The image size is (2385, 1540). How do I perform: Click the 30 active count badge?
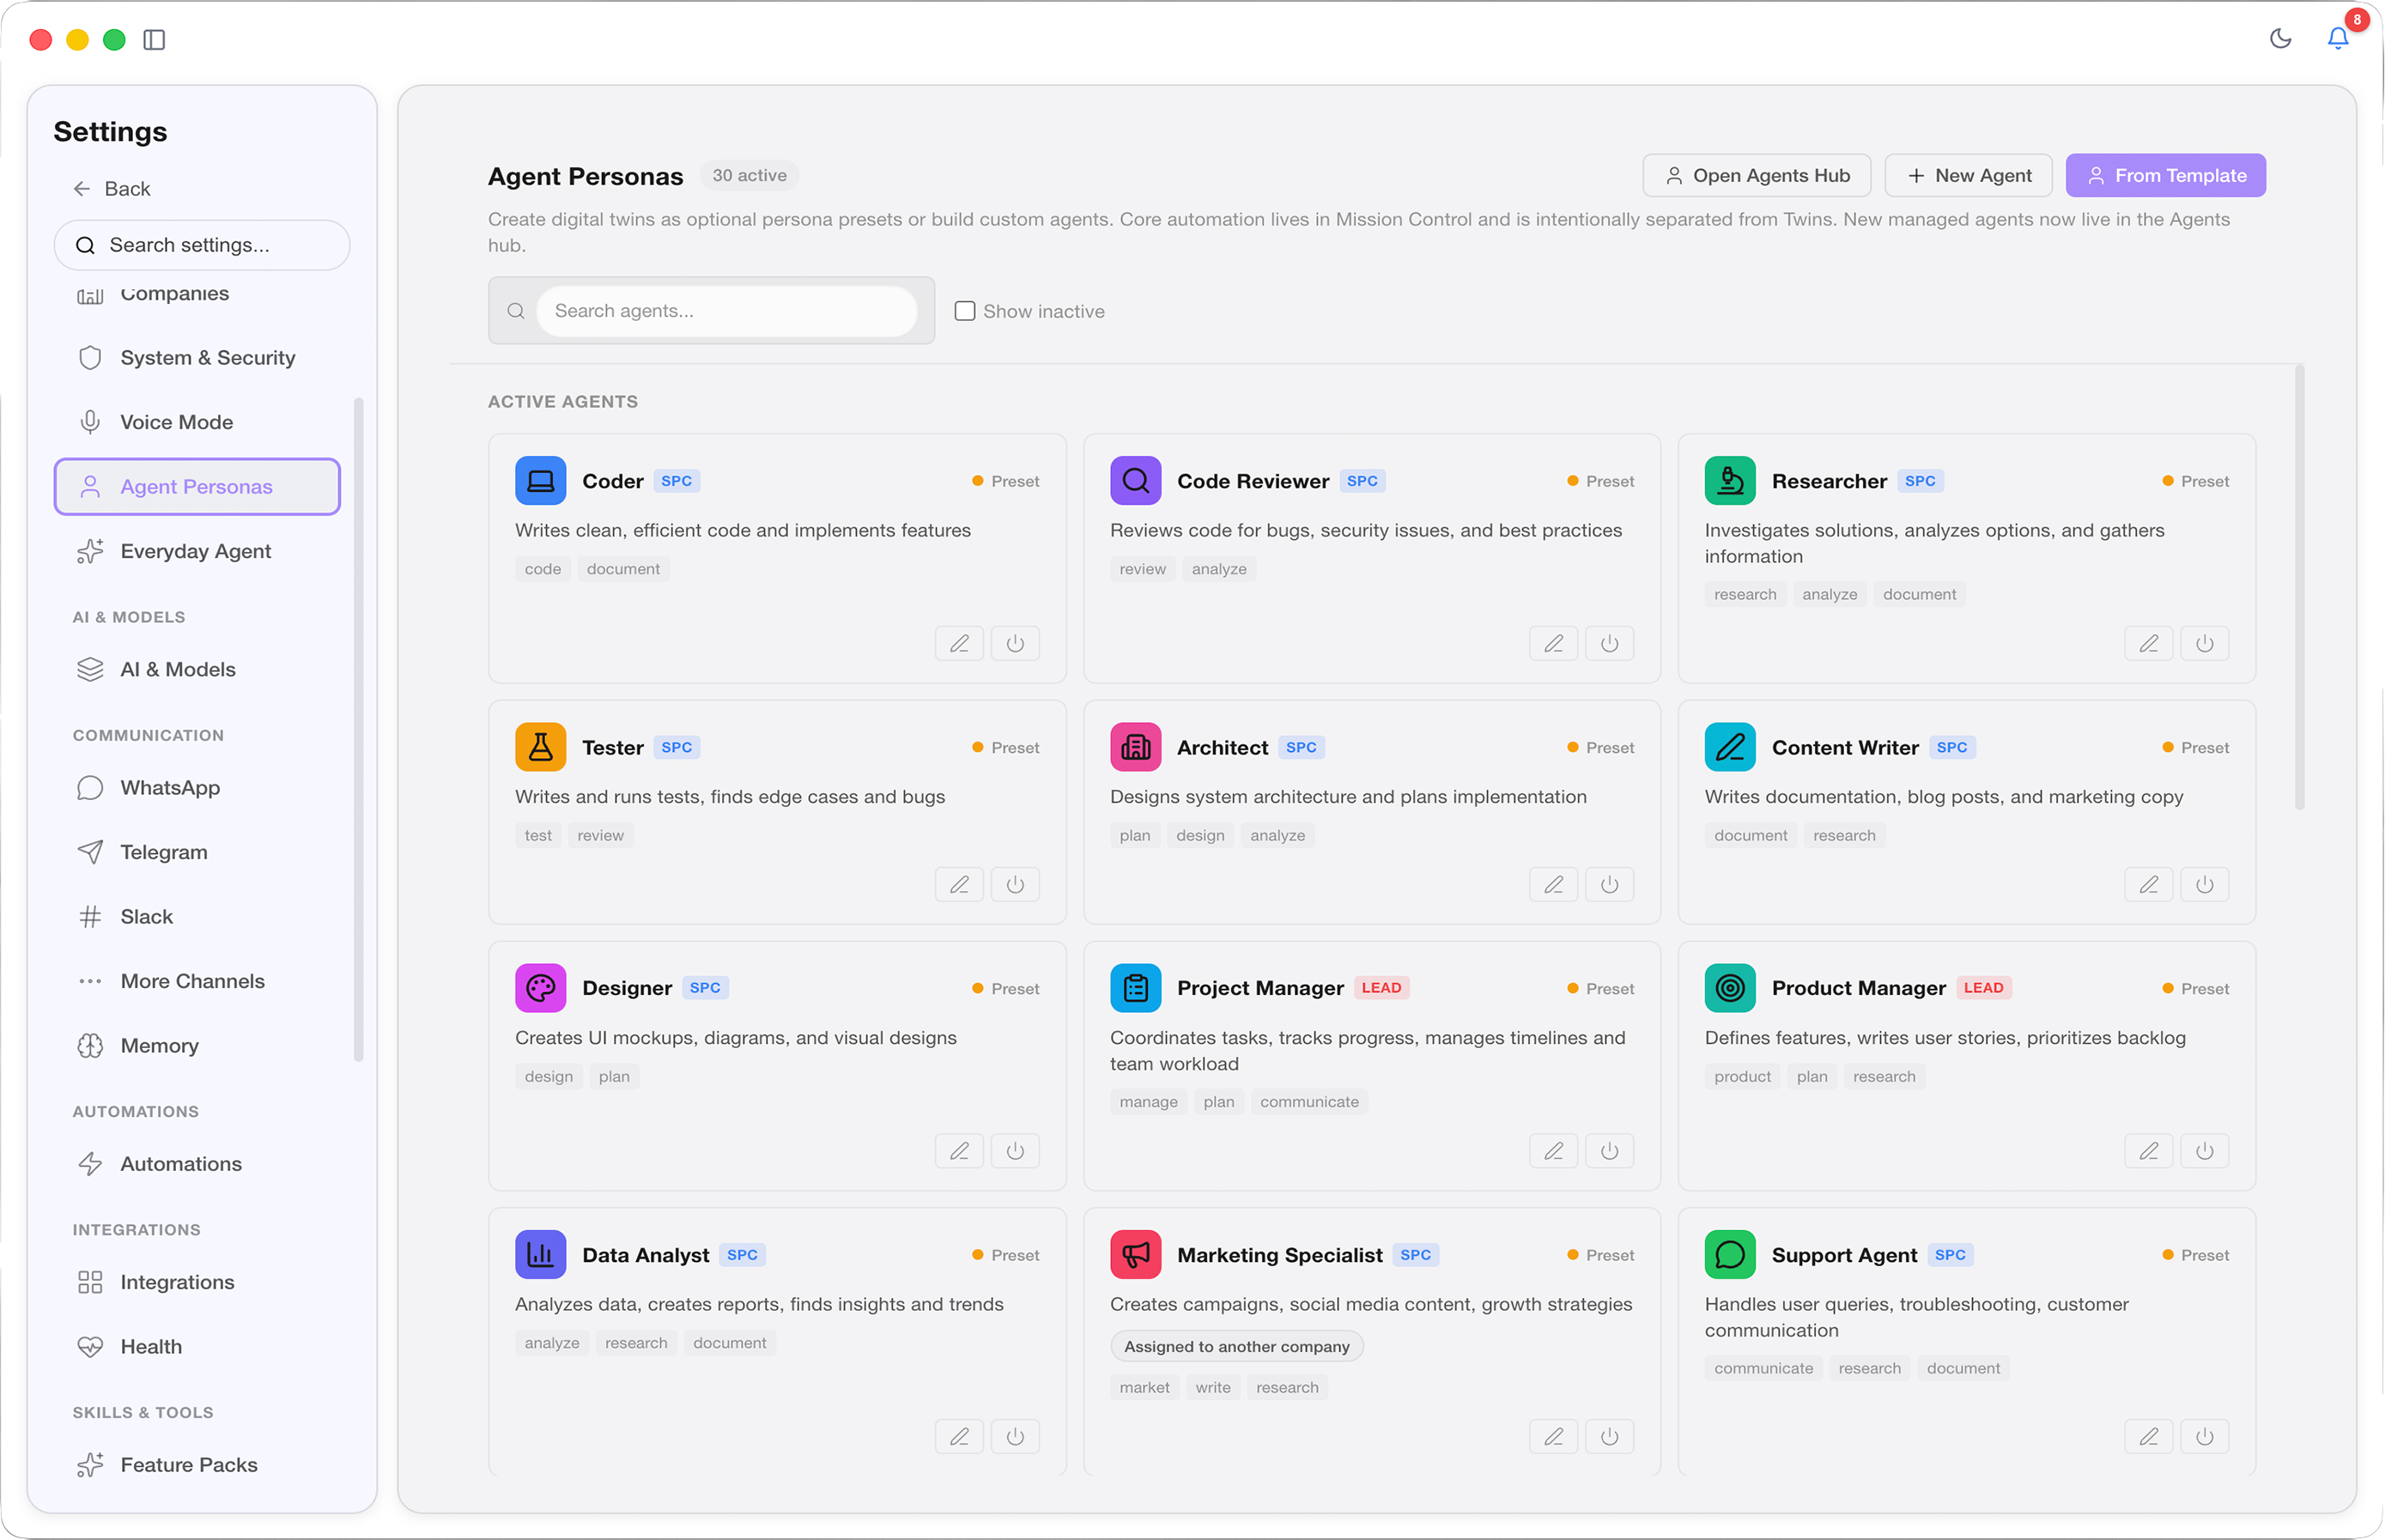pyautogui.click(x=749, y=176)
